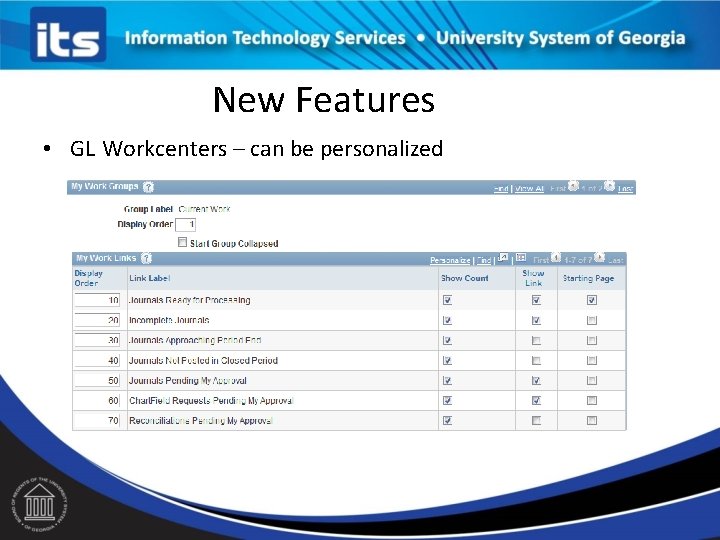Image resolution: width=720 pixels, height=540 pixels.
Task: Open My Work Groups help icon
Action: 148,187
